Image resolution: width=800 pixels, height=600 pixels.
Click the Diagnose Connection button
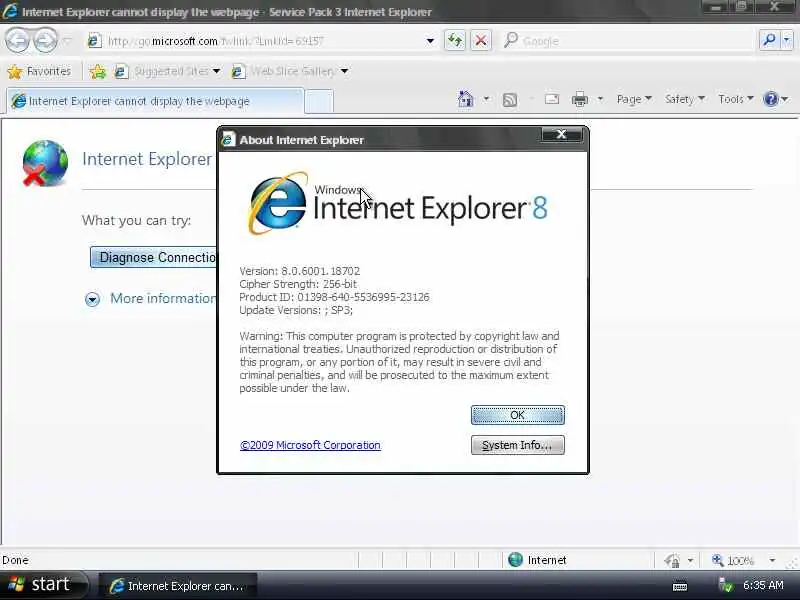(x=154, y=257)
